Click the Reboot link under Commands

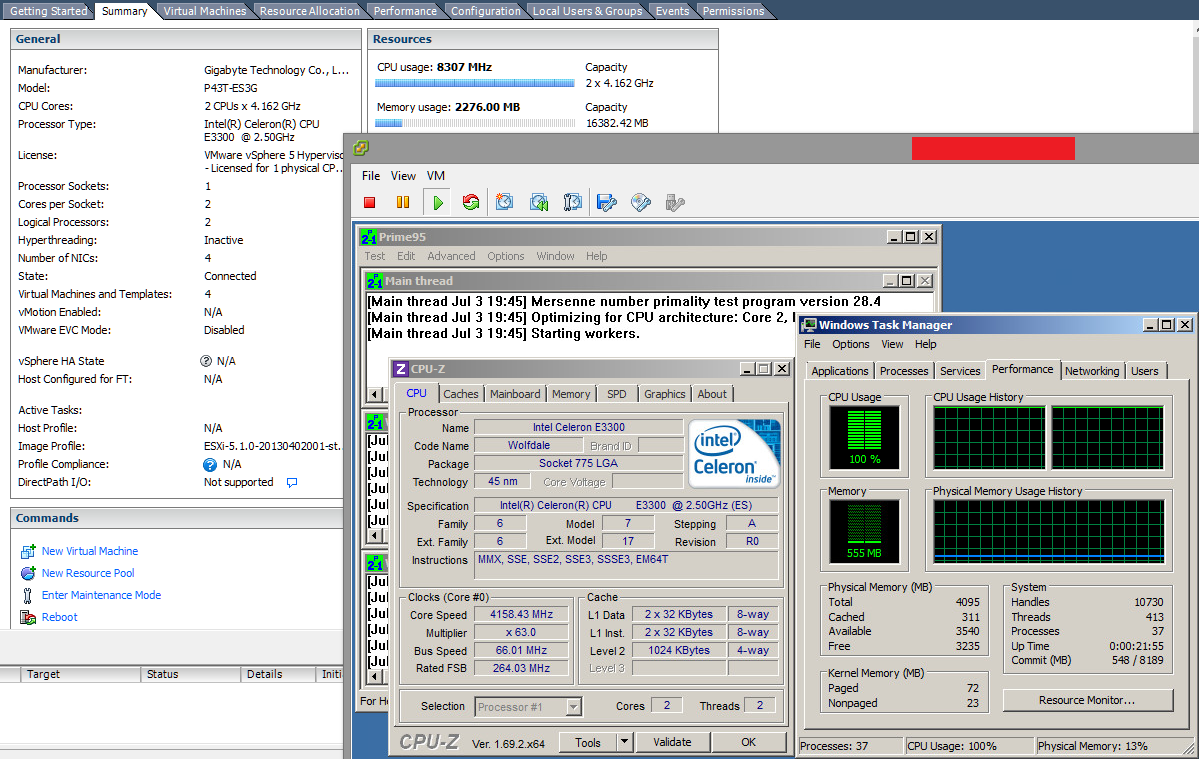60,618
